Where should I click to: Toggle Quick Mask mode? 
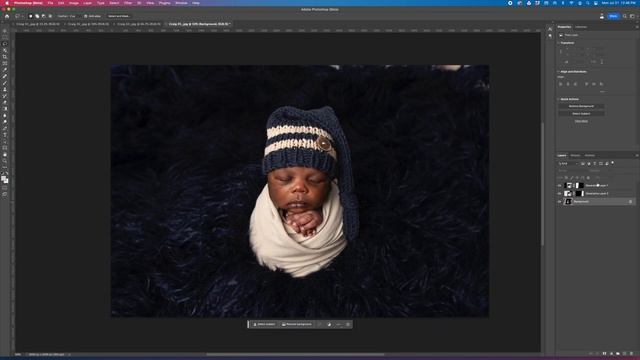[5, 188]
